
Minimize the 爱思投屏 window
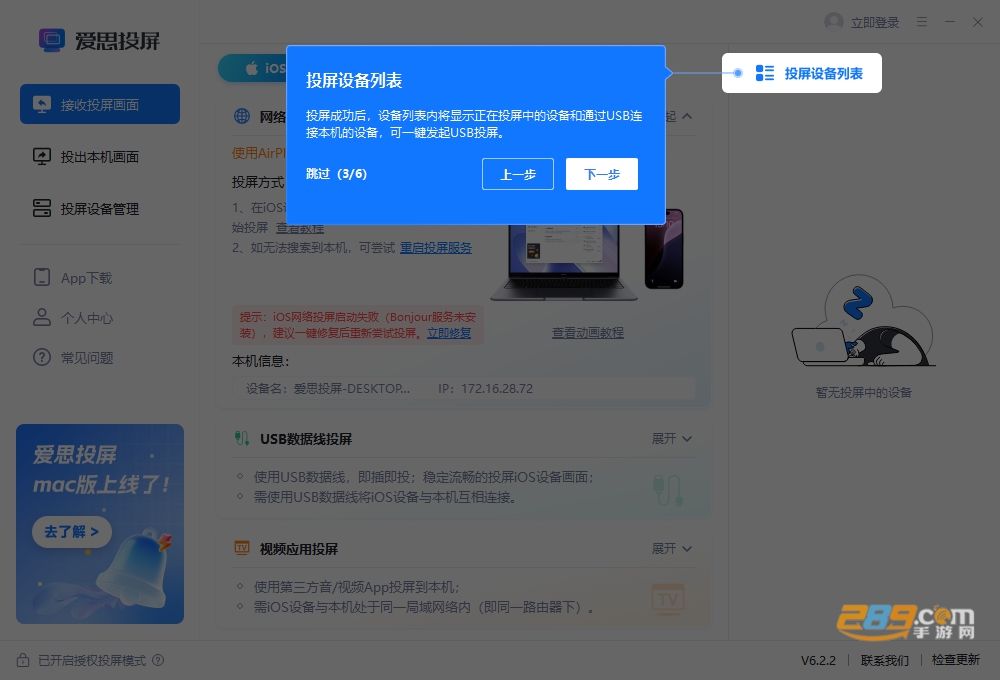tap(950, 22)
